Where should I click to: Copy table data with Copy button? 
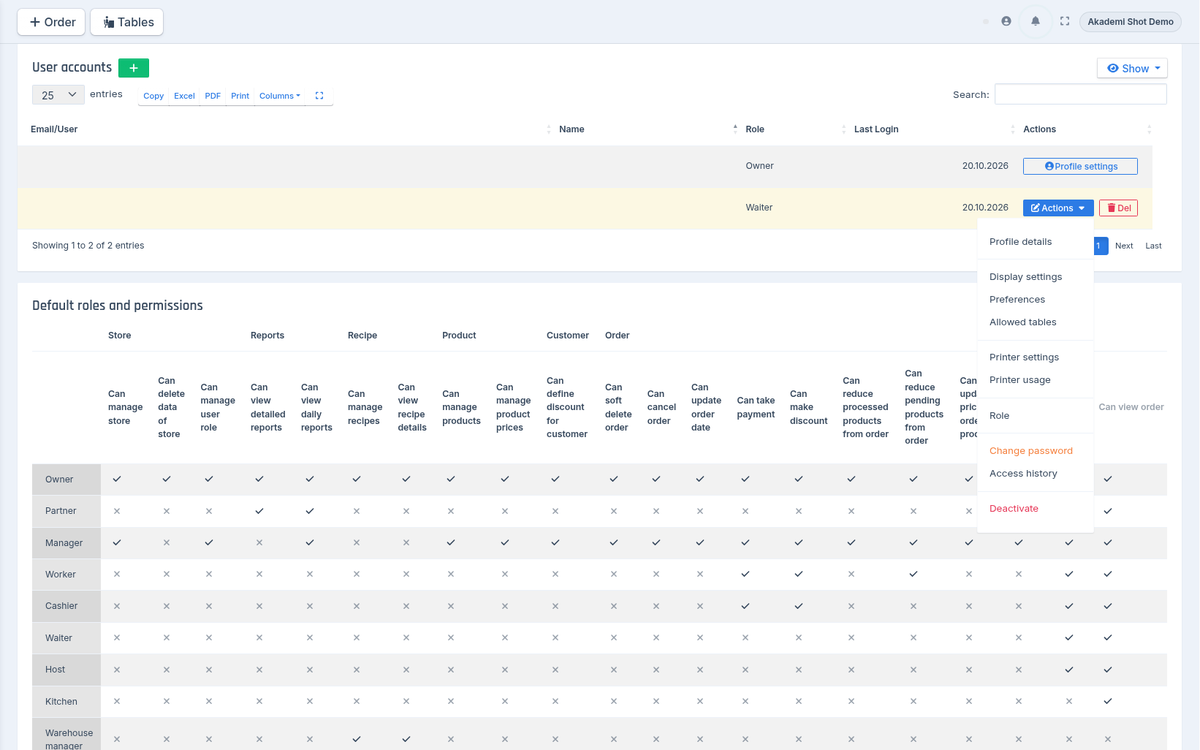[x=153, y=96]
